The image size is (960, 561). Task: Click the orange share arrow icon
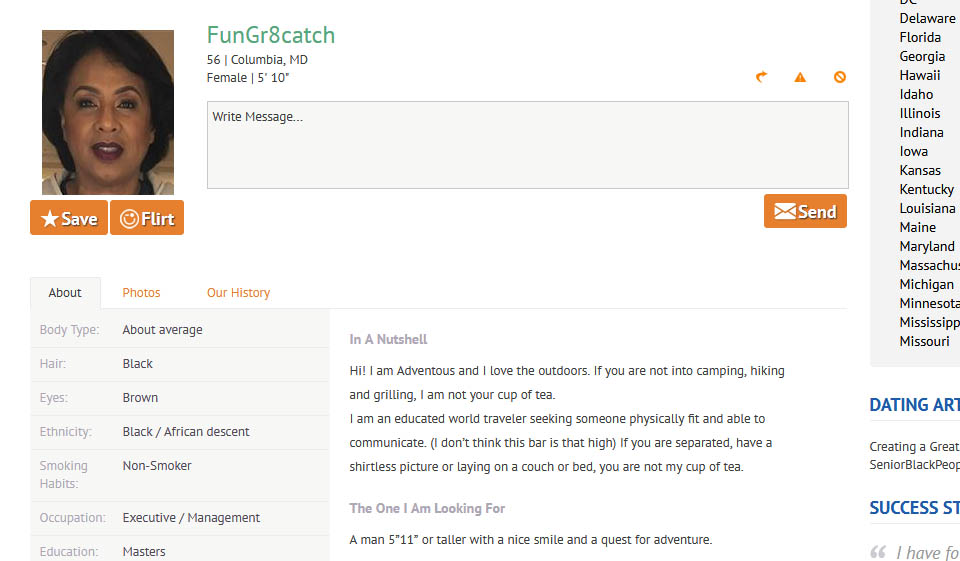coord(761,77)
